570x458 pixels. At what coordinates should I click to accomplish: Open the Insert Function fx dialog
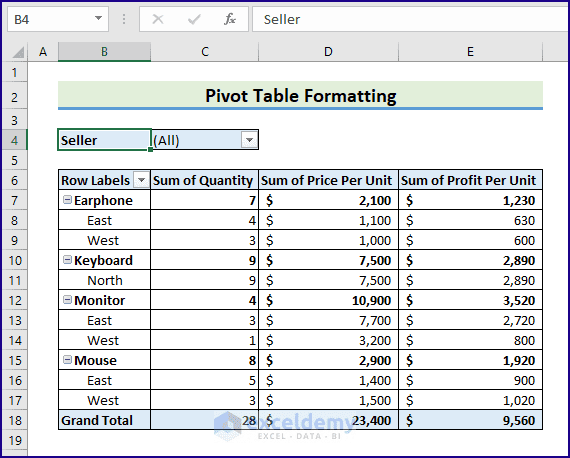(x=230, y=19)
